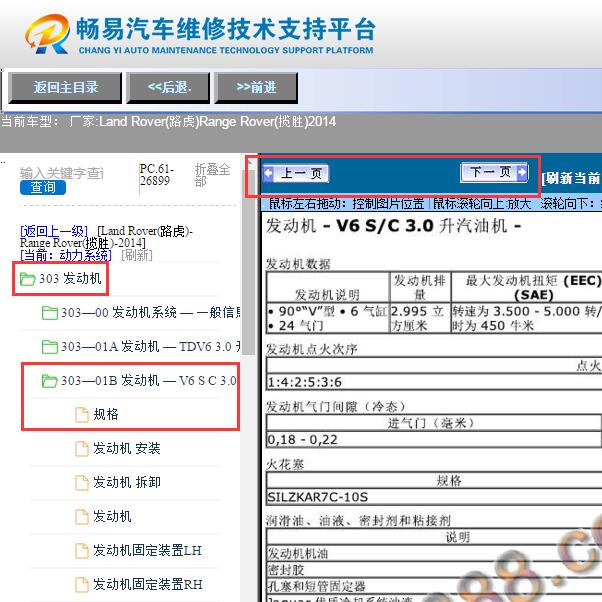Click the 当前：动力系统 link
The height and width of the screenshot is (602, 602).
tap(66, 255)
